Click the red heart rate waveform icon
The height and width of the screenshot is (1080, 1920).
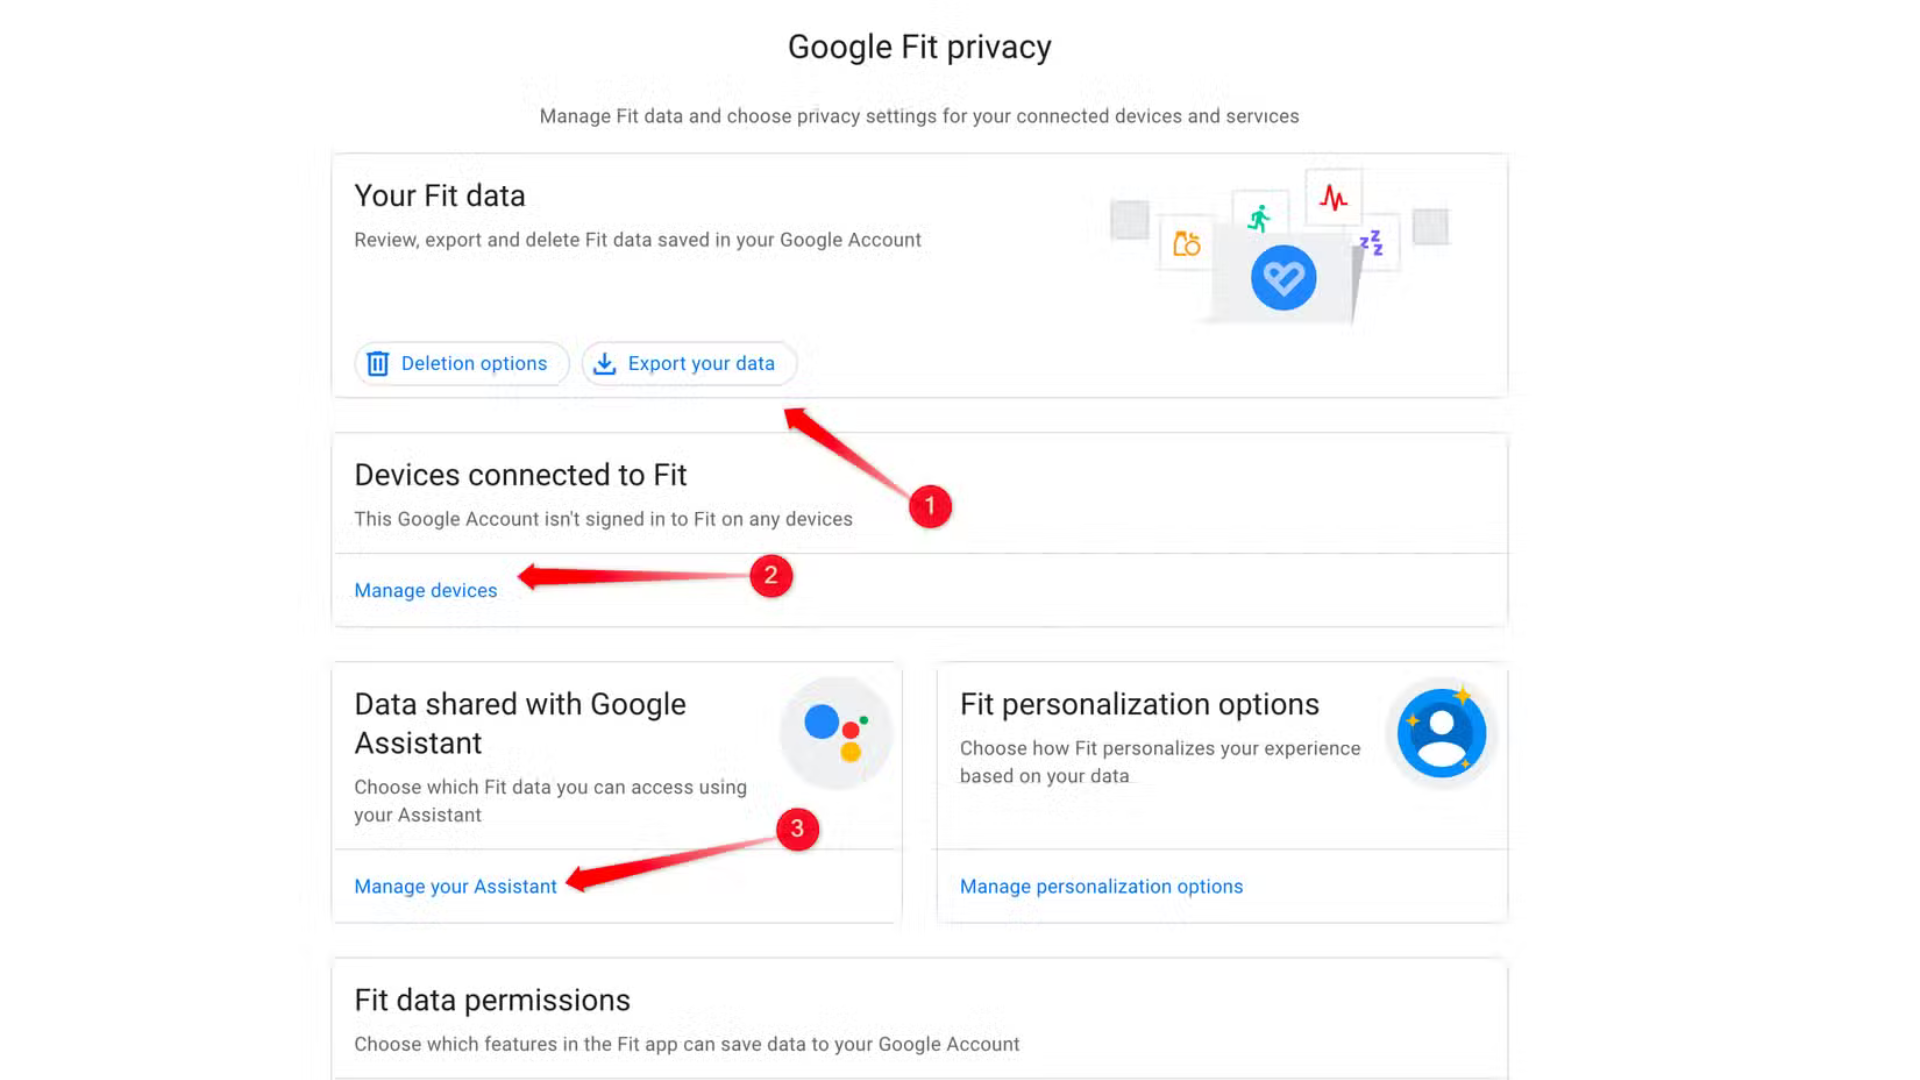pos(1332,197)
